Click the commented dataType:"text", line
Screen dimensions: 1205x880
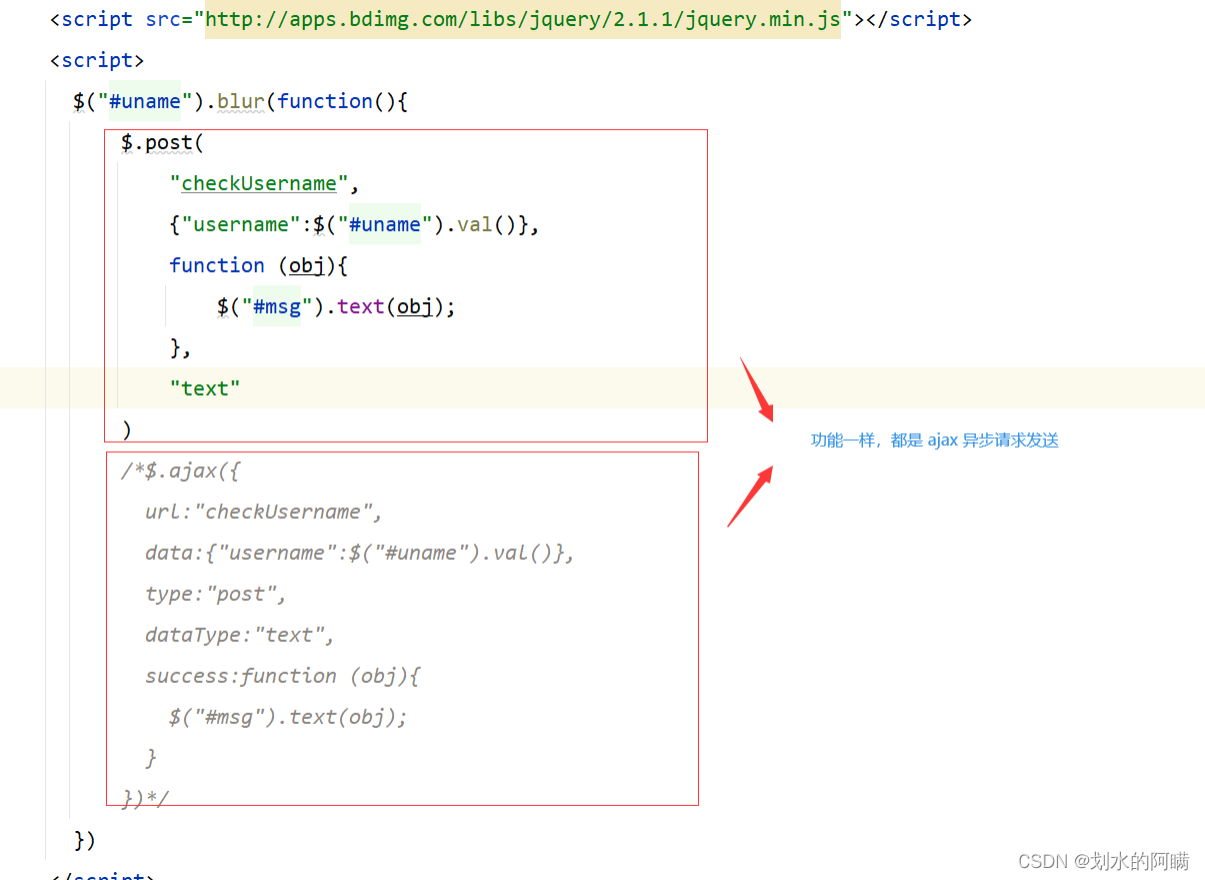coord(240,634)
